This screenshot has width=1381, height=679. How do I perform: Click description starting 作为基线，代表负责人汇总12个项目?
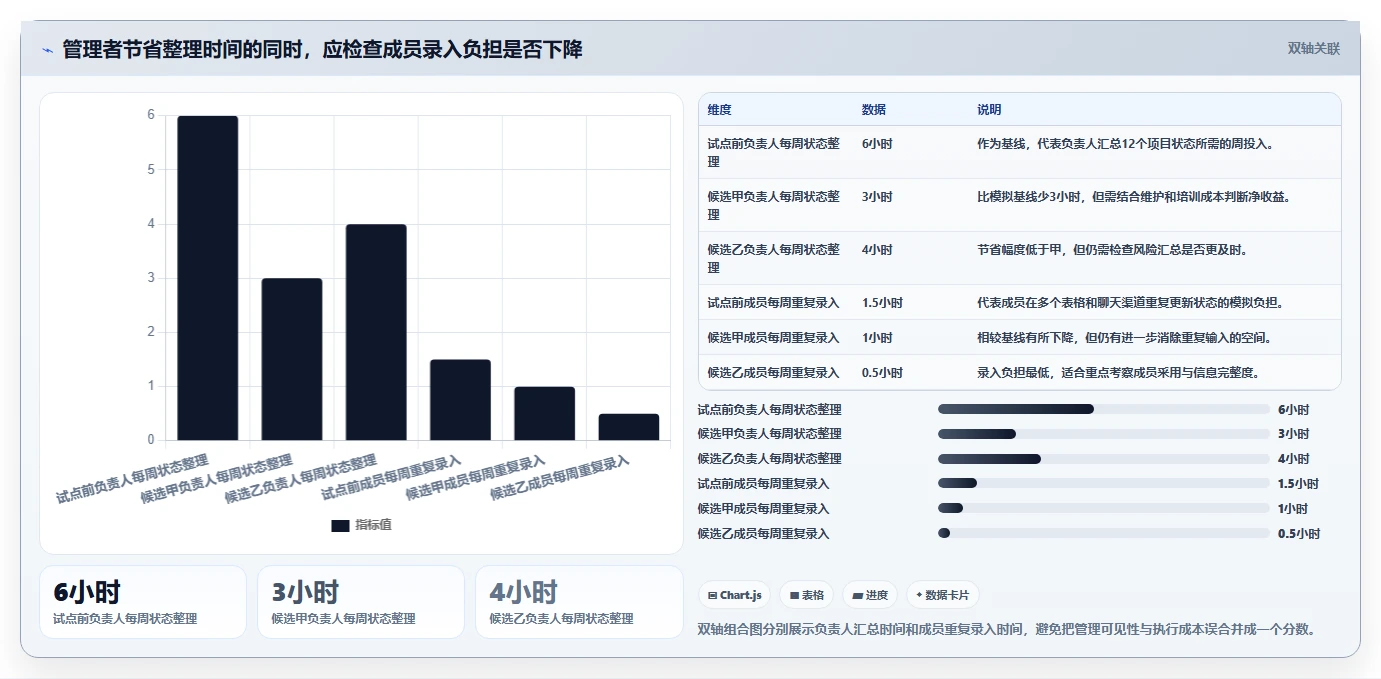pos(1125,144)
